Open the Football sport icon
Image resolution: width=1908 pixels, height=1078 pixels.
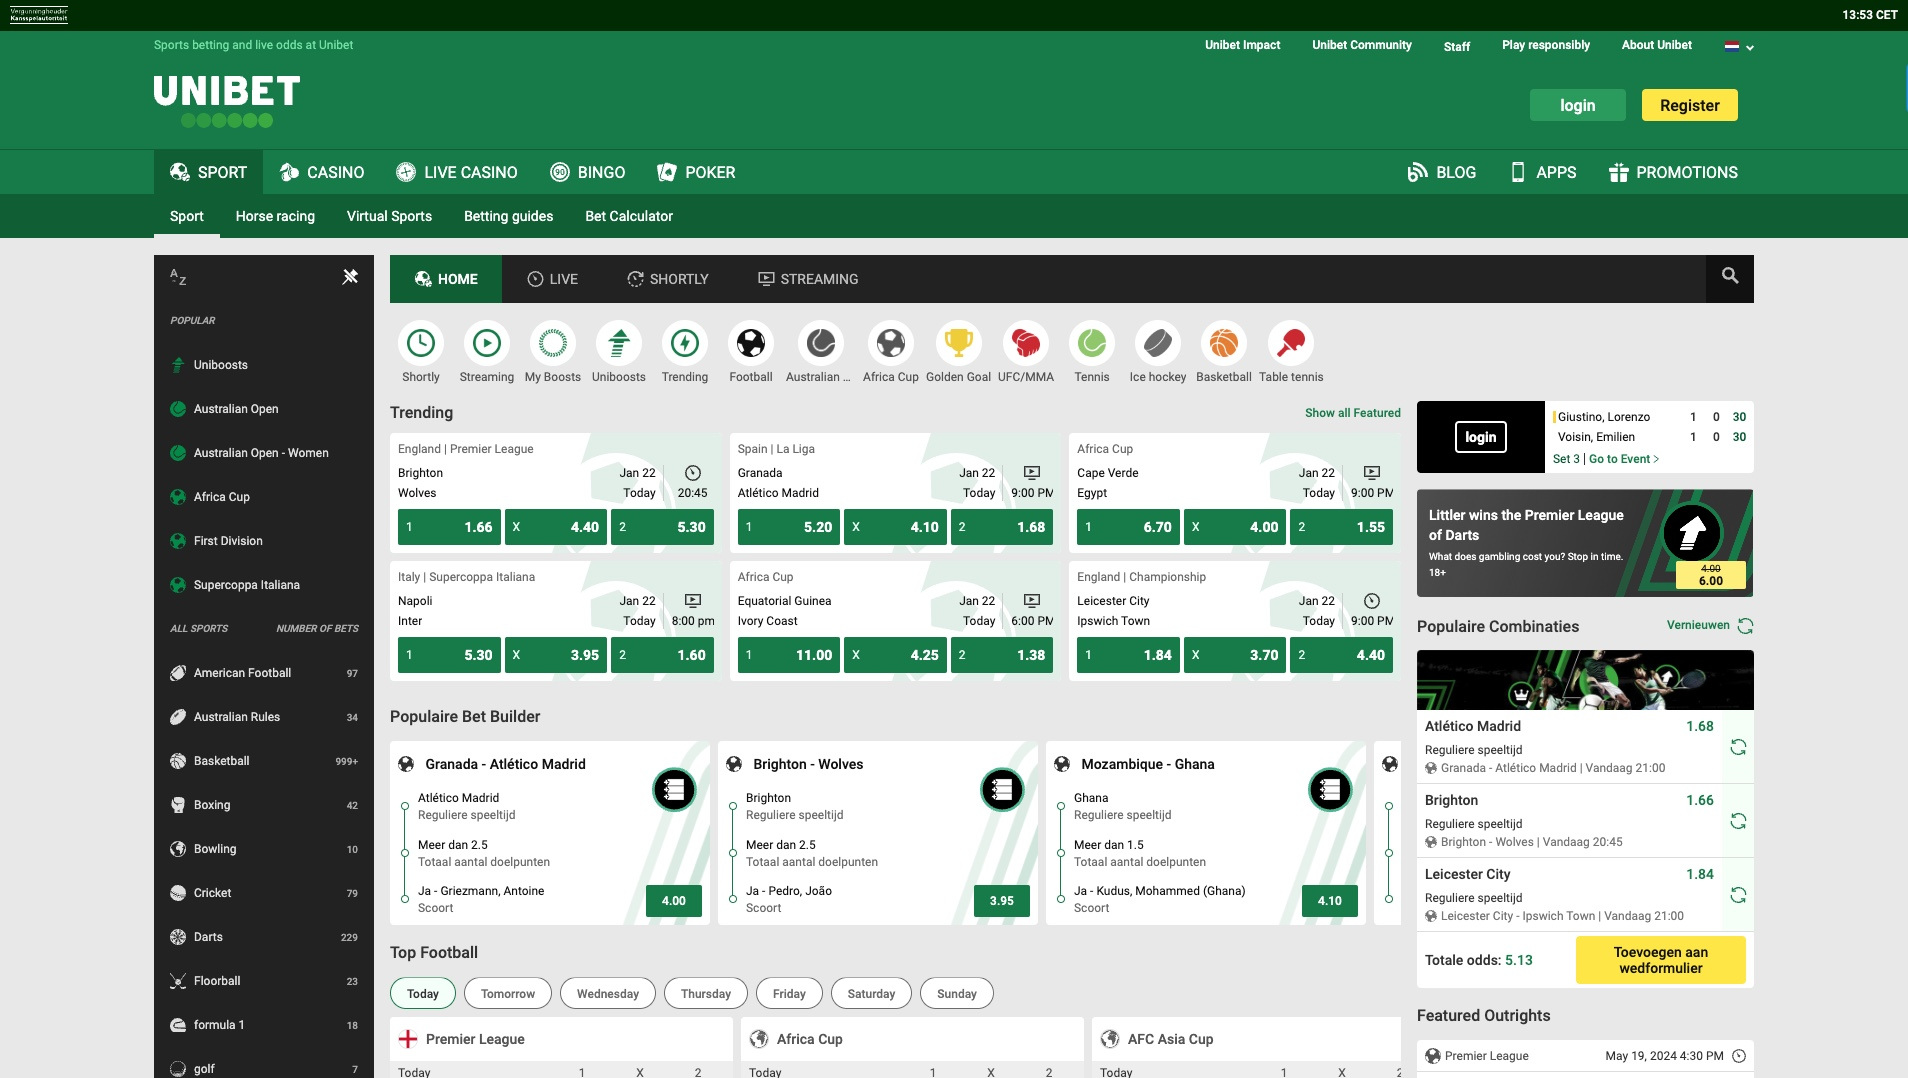pyautogui.click(x=750, y=345)
